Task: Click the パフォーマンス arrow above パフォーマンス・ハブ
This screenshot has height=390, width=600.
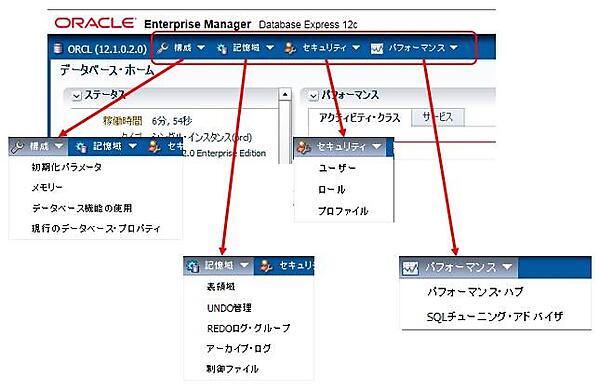Action: tap(507, 267)
